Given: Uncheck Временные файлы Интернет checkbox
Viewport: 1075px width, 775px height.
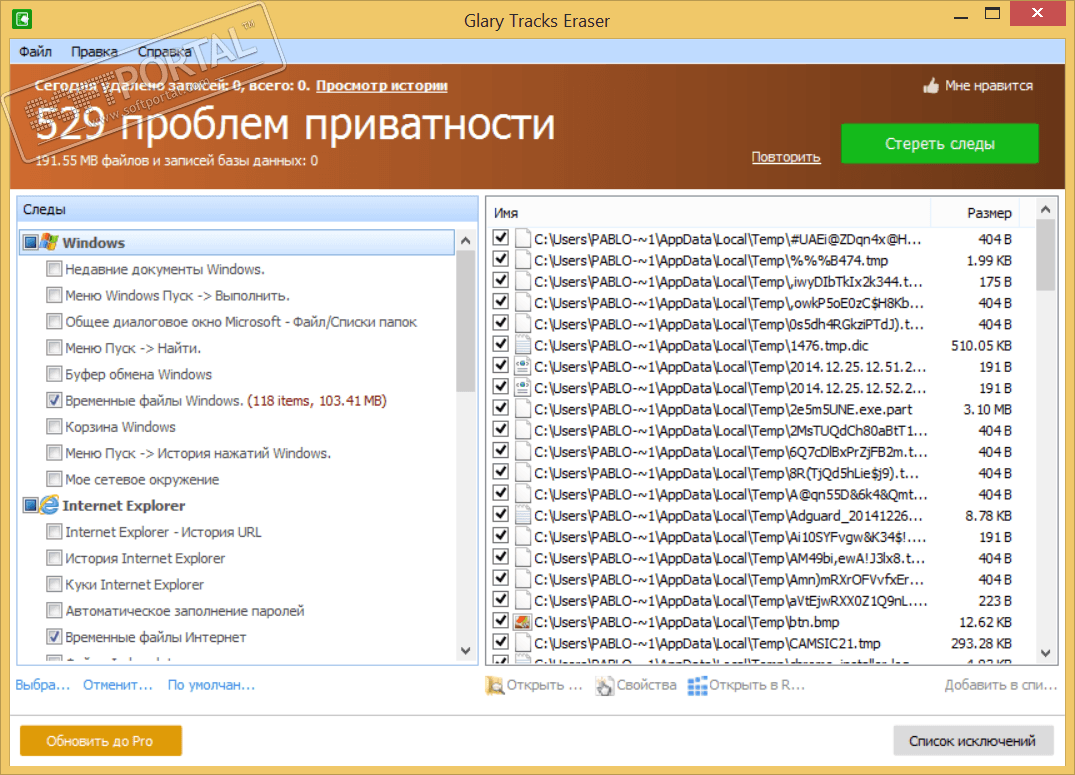Looking at the screenshot, I should pos(54,637).
